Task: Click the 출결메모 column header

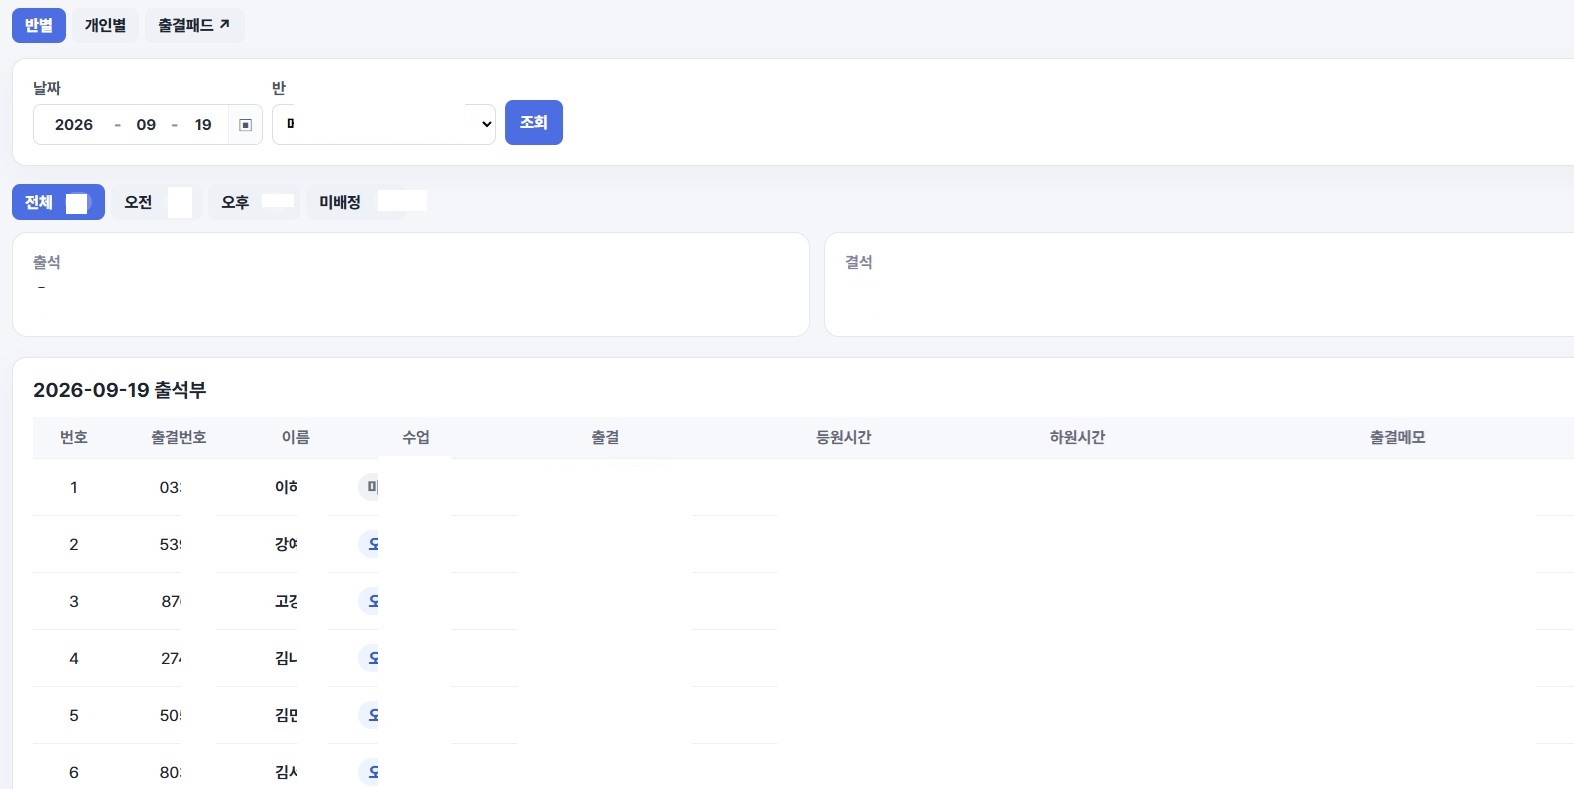Action: click(x=1398, y=437)
